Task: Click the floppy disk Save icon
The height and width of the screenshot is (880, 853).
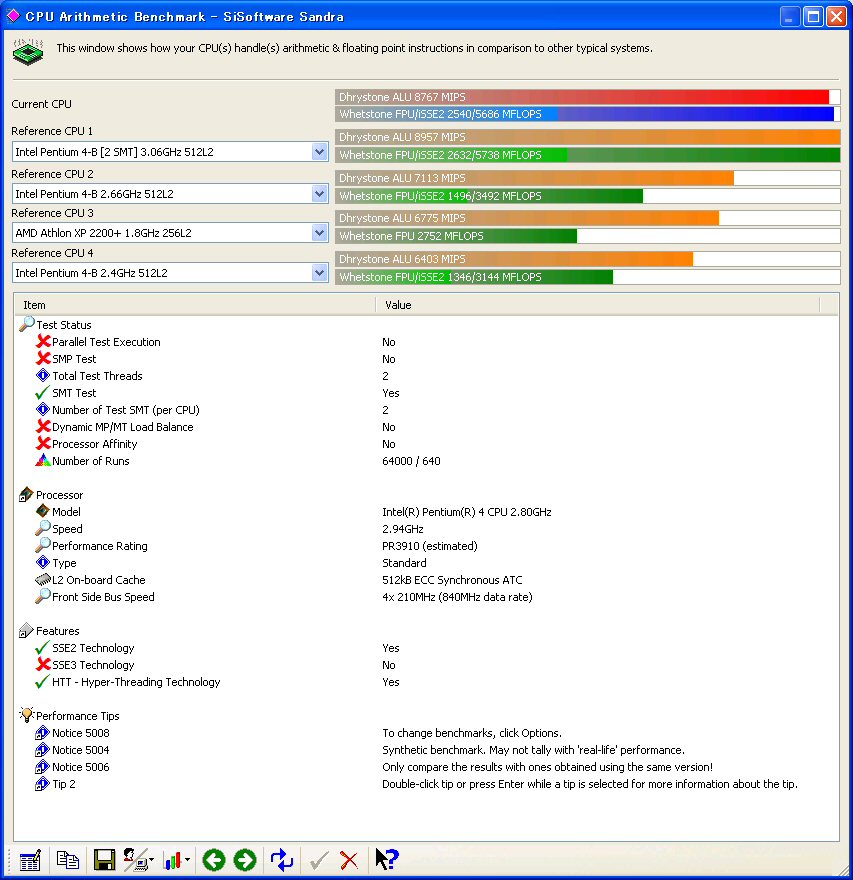Action: tap(104, 860)
